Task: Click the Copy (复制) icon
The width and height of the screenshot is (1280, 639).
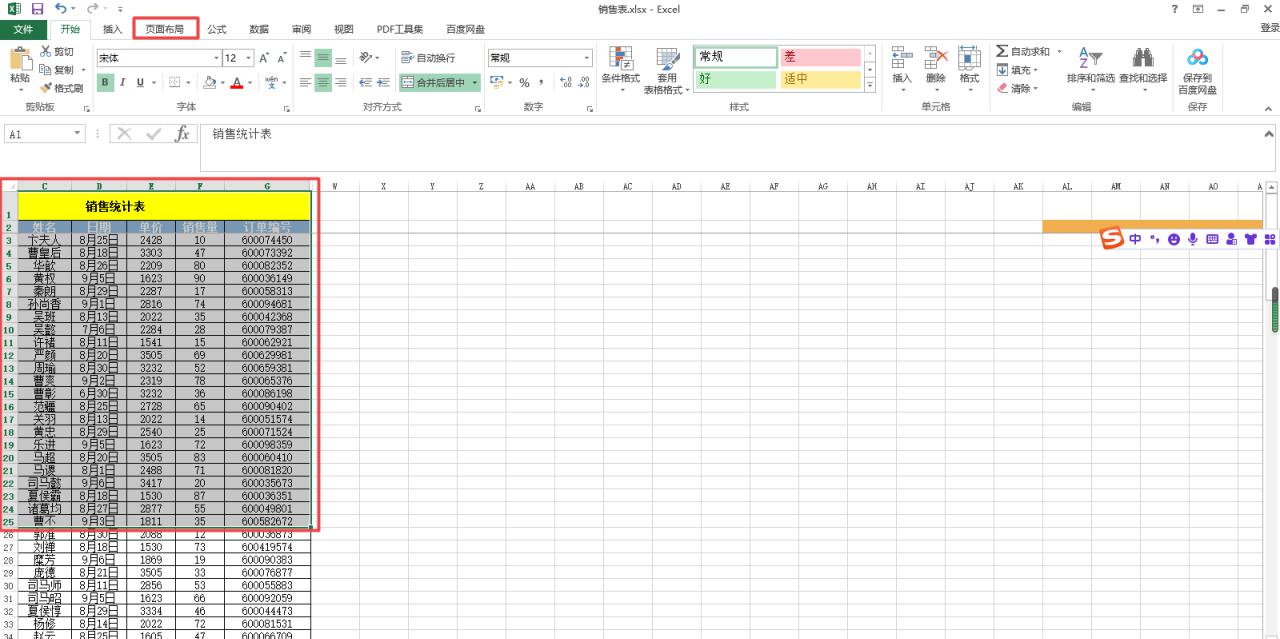Action: click(46, 70)
